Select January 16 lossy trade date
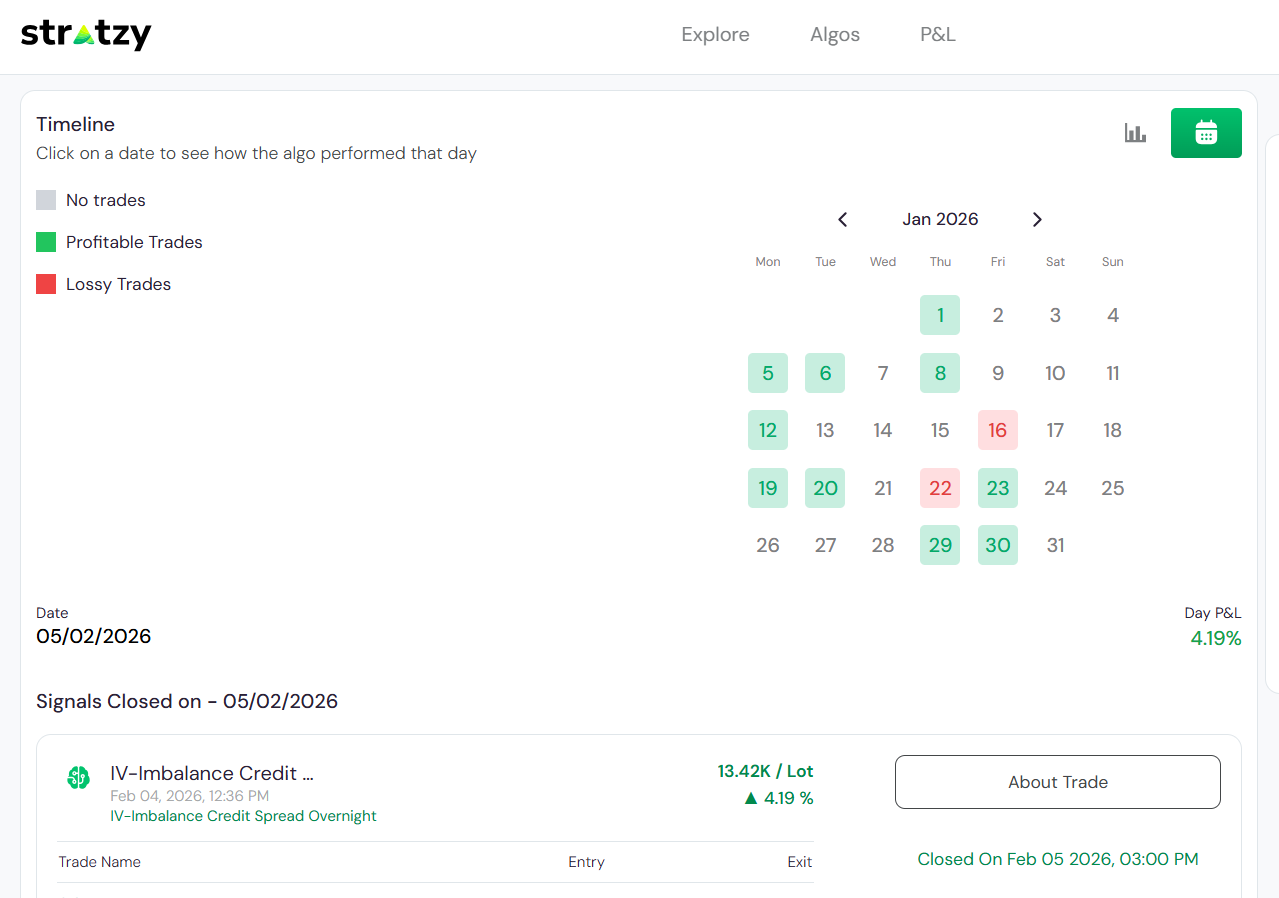Image resolution: width=1279 pixels, height=898 pixels. click(x=997, y=430)
